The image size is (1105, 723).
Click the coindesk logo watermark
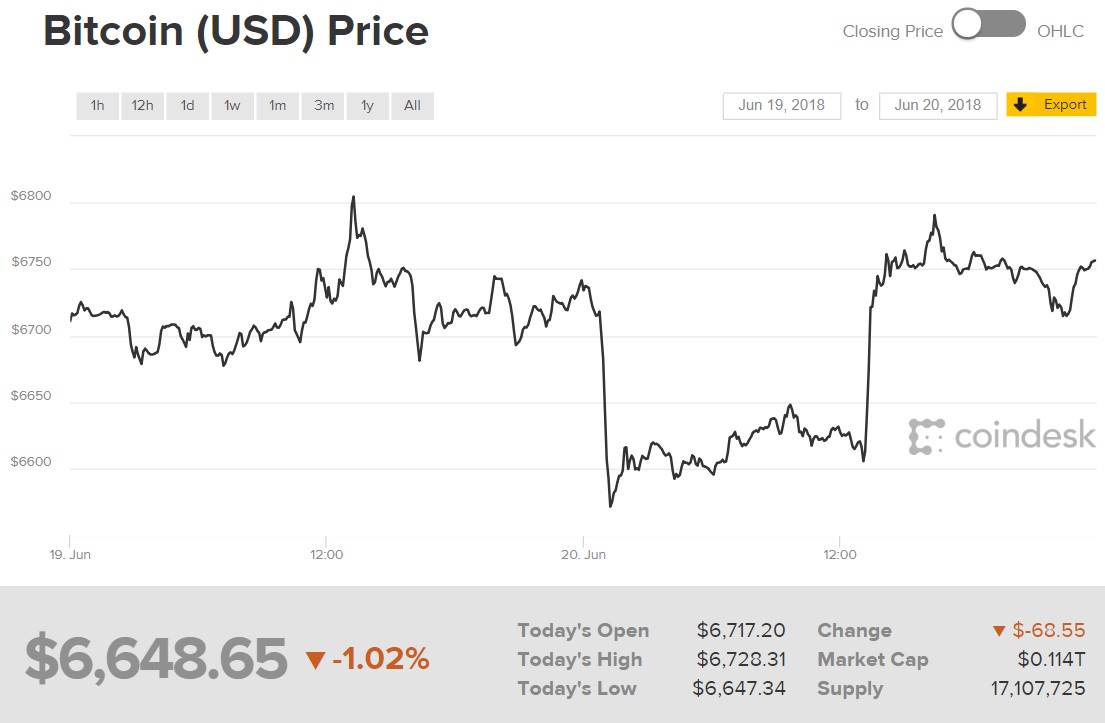click(1002, 436)
